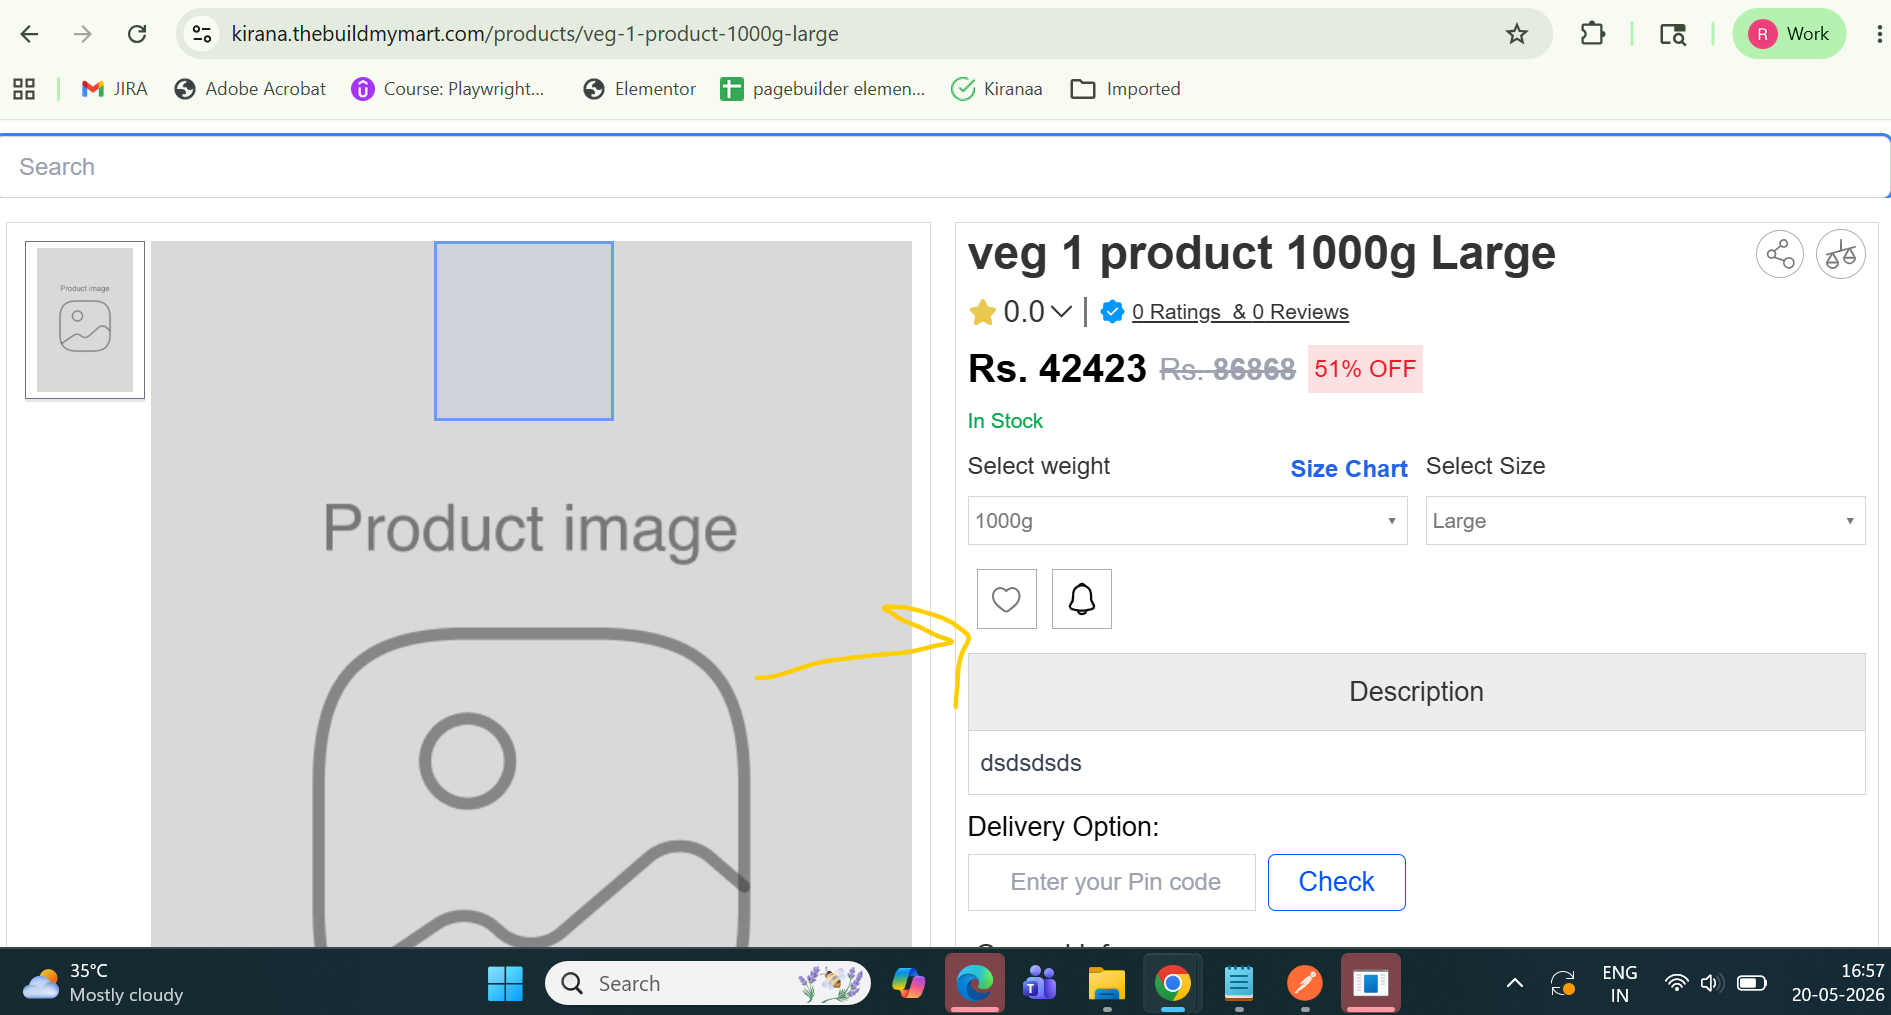Open the volume control in system tray

[1711, 984]
